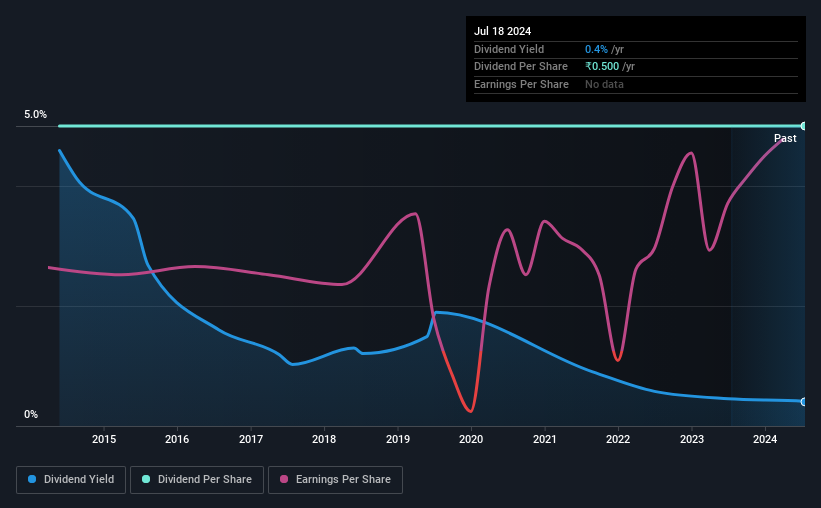Select the 2024 x-axis label
Image resolution: width=821 pixels, height=508 pixels.
click(x=765, y=439)
